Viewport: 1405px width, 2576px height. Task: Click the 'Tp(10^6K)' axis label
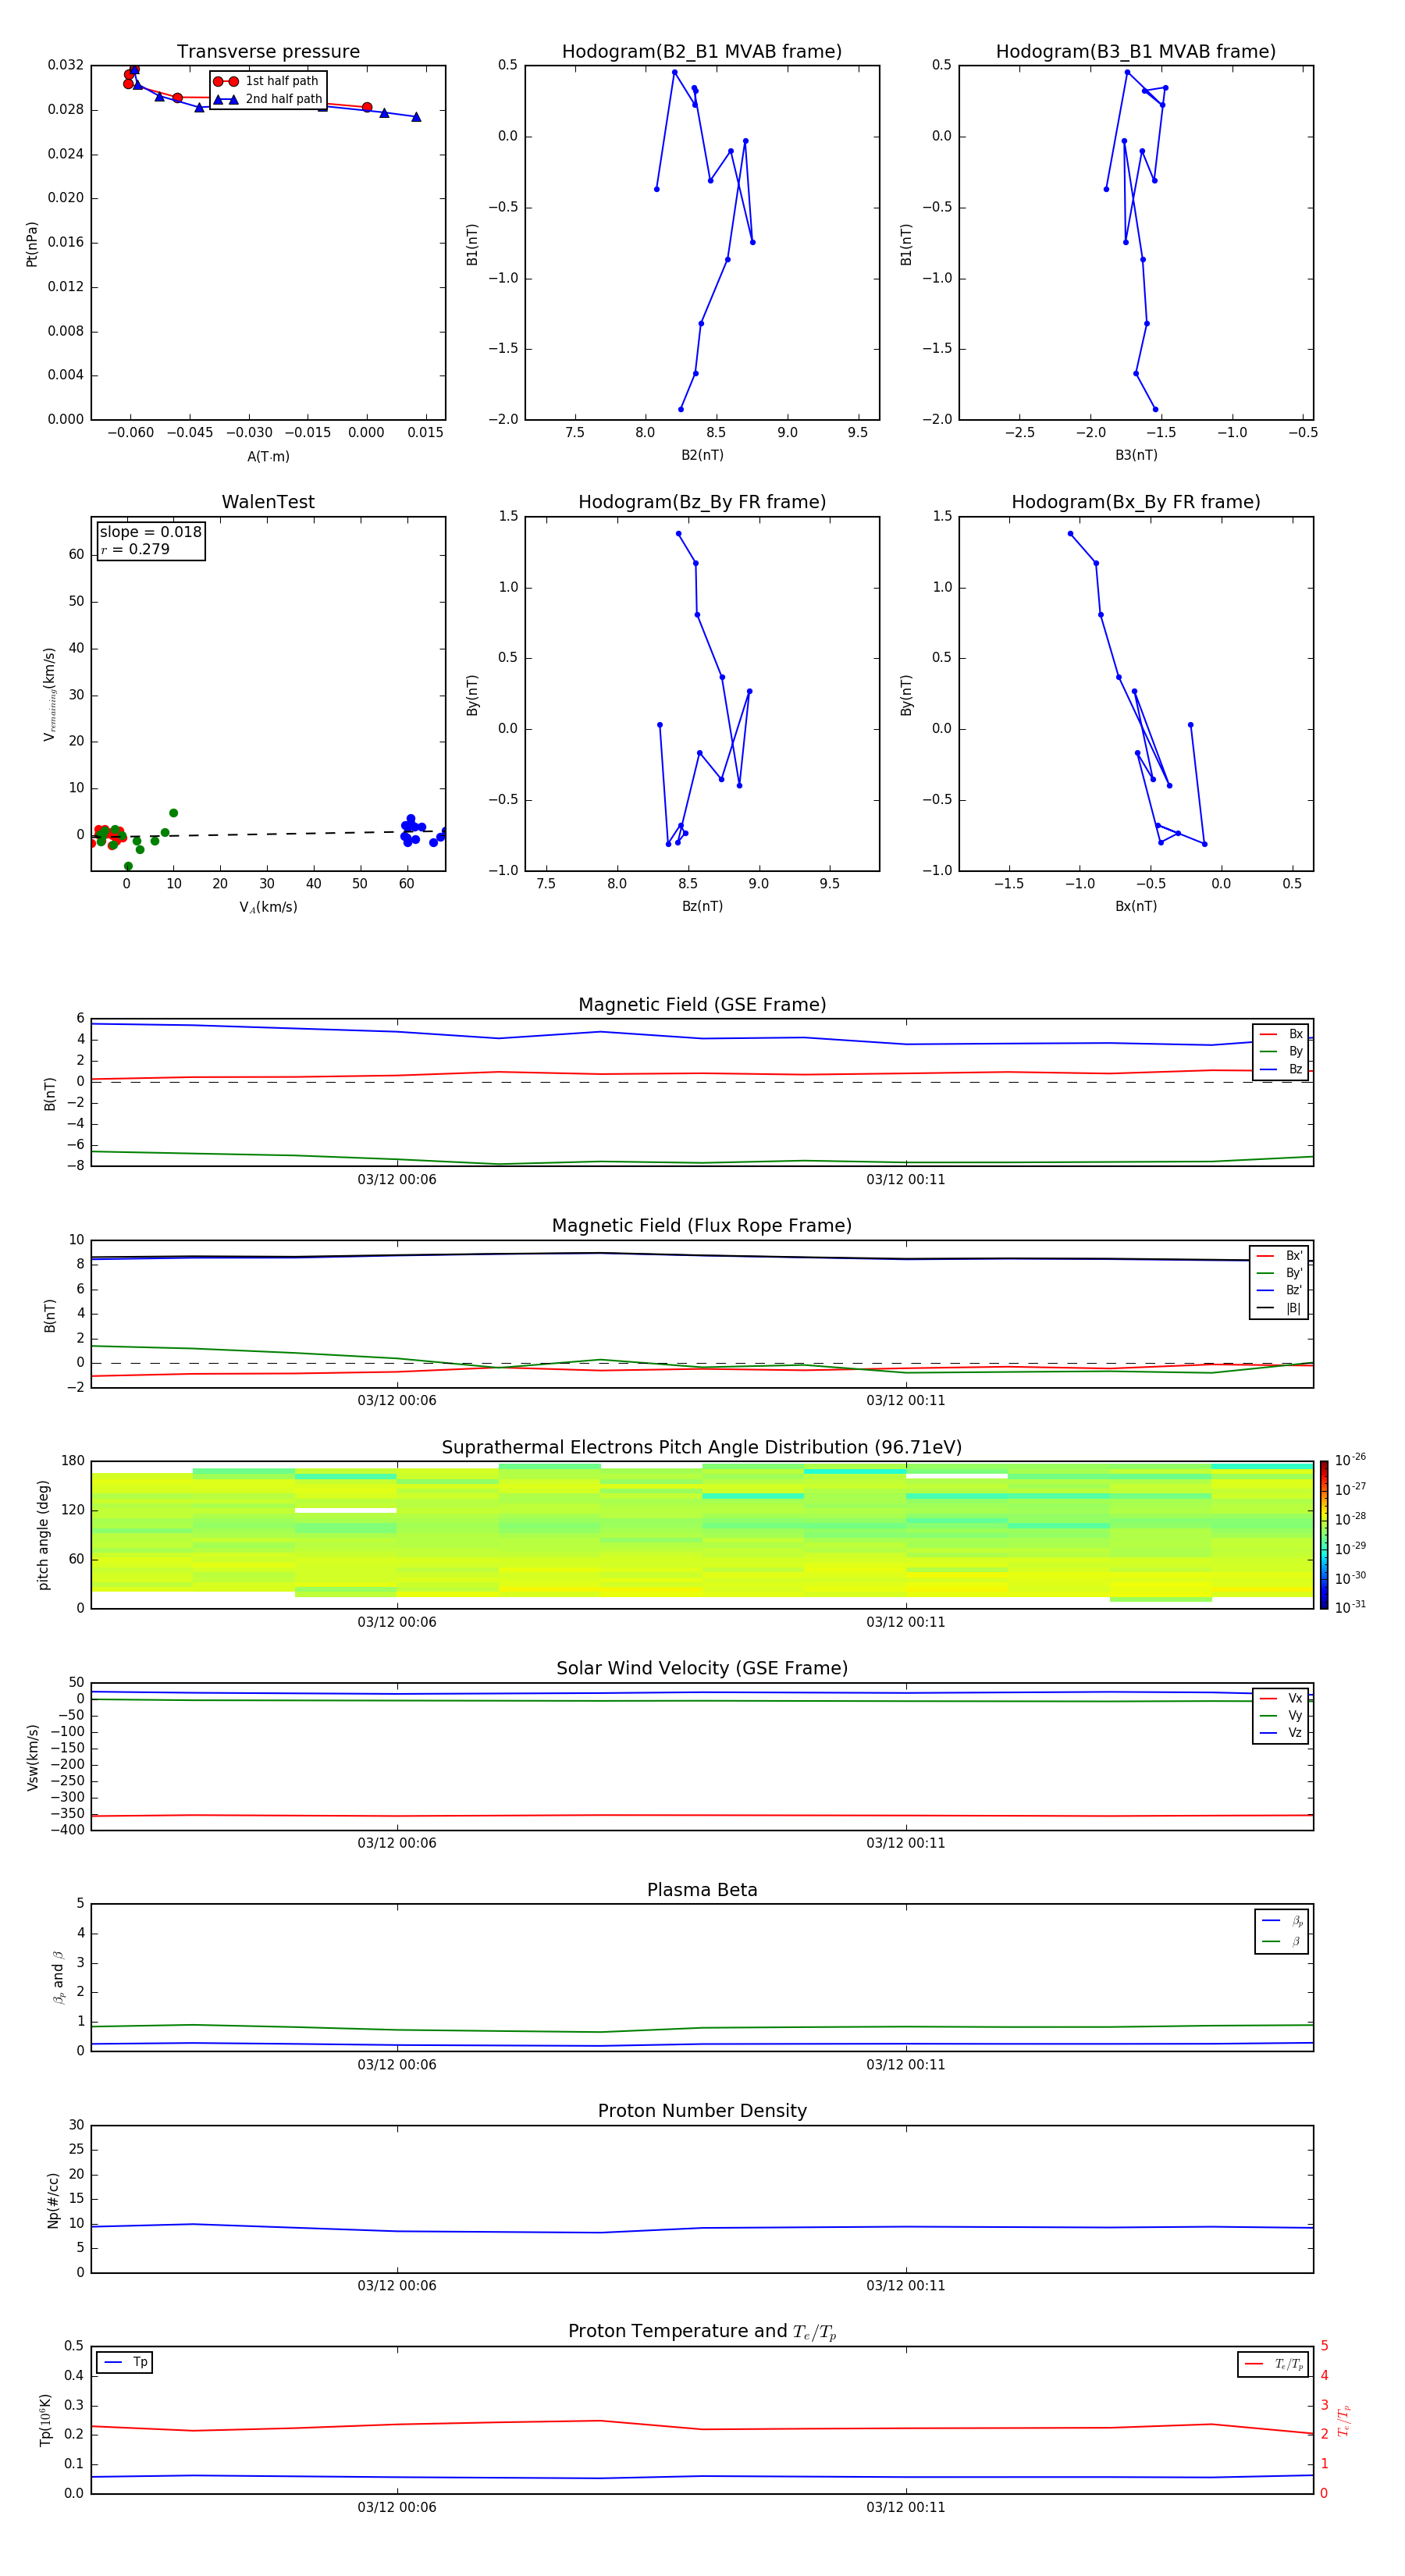click(x=45, y=2420)
